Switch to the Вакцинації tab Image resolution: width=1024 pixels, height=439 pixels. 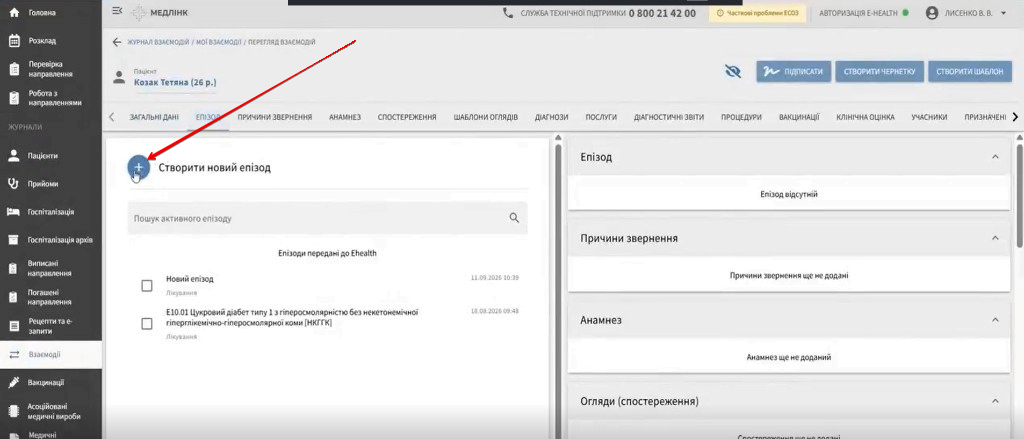pos(799,118)
